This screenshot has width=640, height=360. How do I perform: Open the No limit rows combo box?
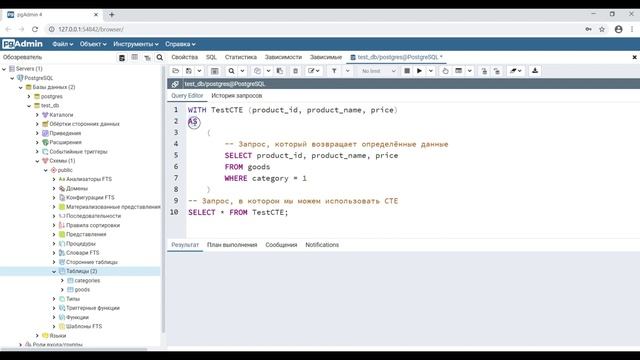point(378,71)
